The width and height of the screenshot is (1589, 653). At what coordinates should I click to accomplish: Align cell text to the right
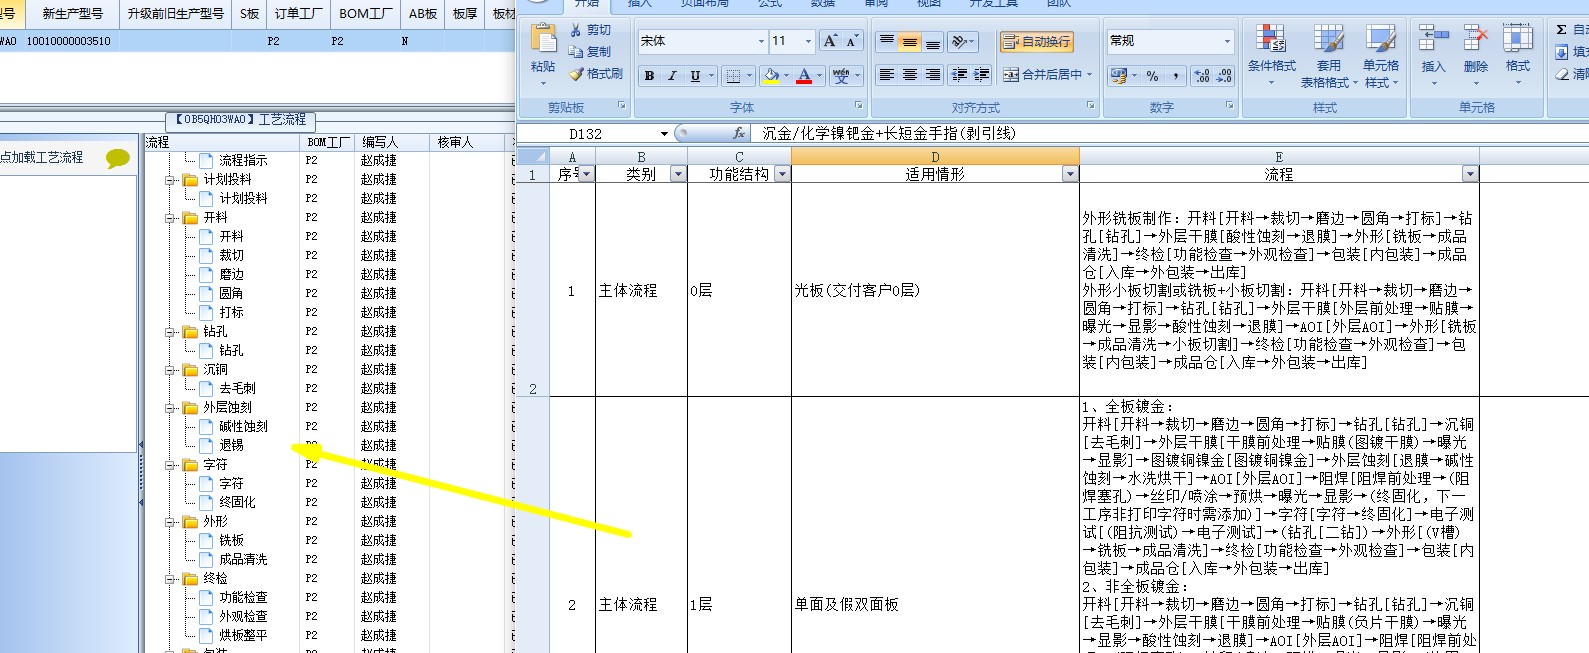point(932,75)
